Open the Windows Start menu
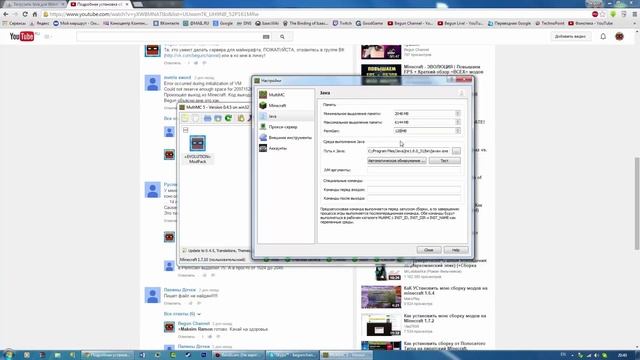The width and height of the screenshot is (640, 360). point(9,355)
